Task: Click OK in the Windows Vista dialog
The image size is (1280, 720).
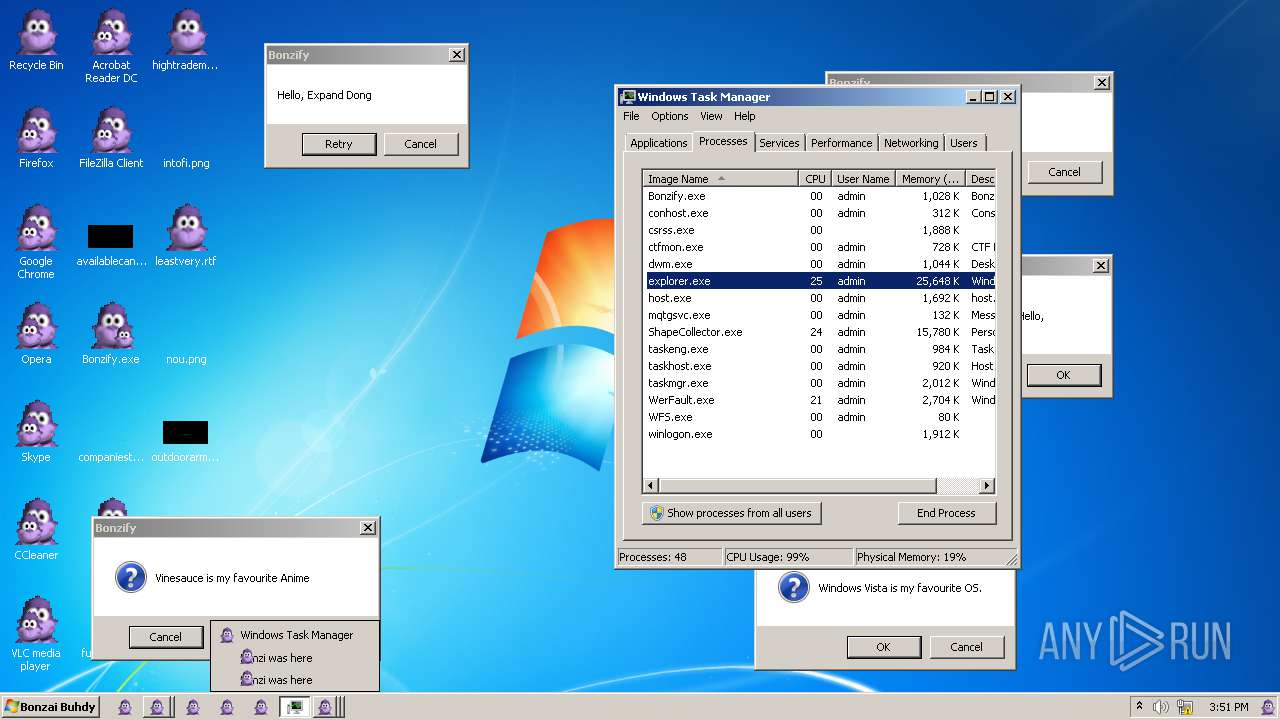Action: pos(883,647)
